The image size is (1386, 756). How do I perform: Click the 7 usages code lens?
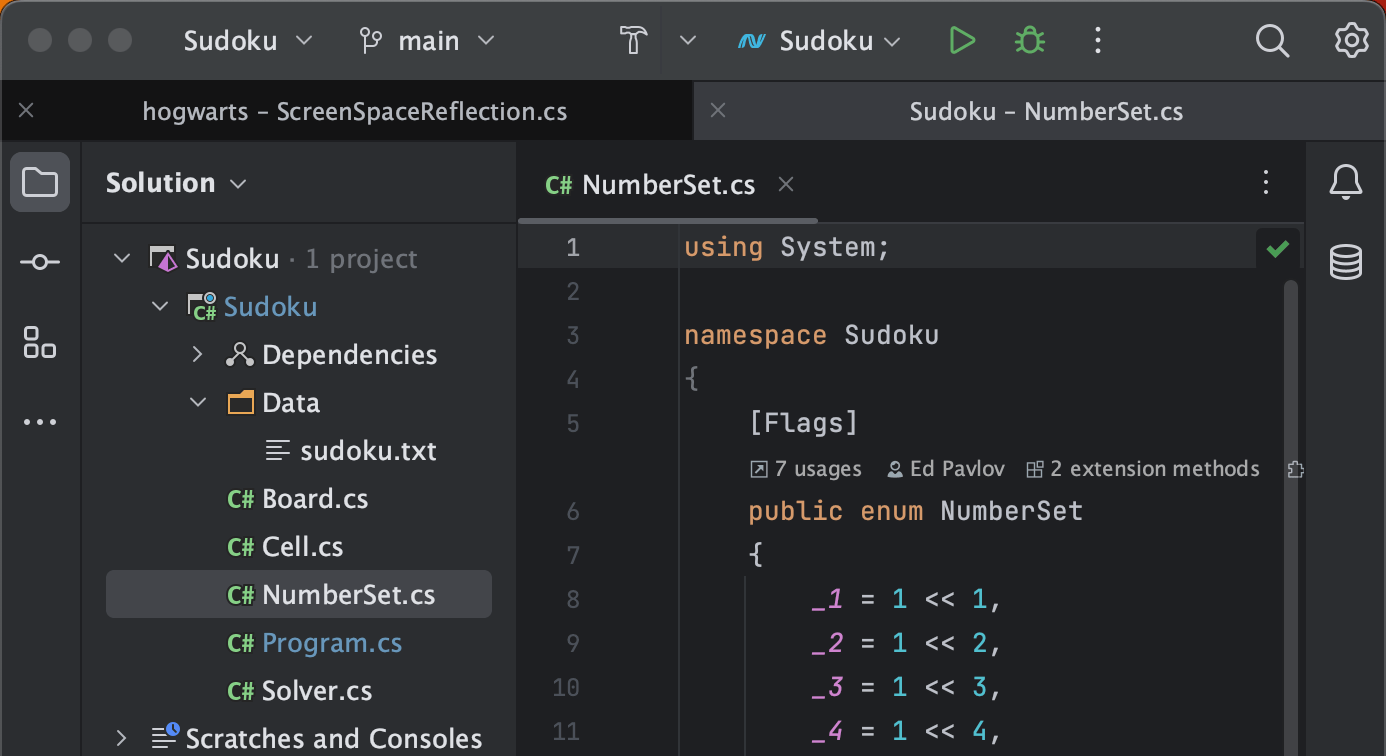click(805, 469)
